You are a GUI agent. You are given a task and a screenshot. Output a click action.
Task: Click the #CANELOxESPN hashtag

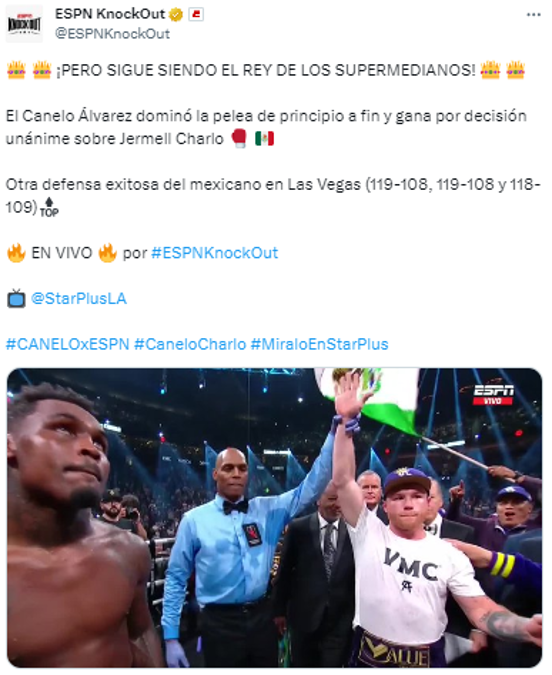pyautogui.click(x=68, y=344)
